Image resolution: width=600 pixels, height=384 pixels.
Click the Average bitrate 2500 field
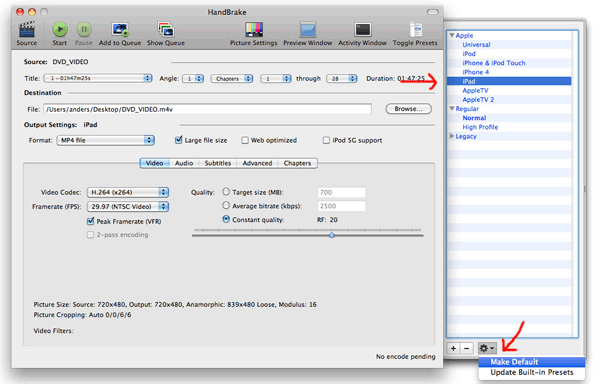(341, 206)
